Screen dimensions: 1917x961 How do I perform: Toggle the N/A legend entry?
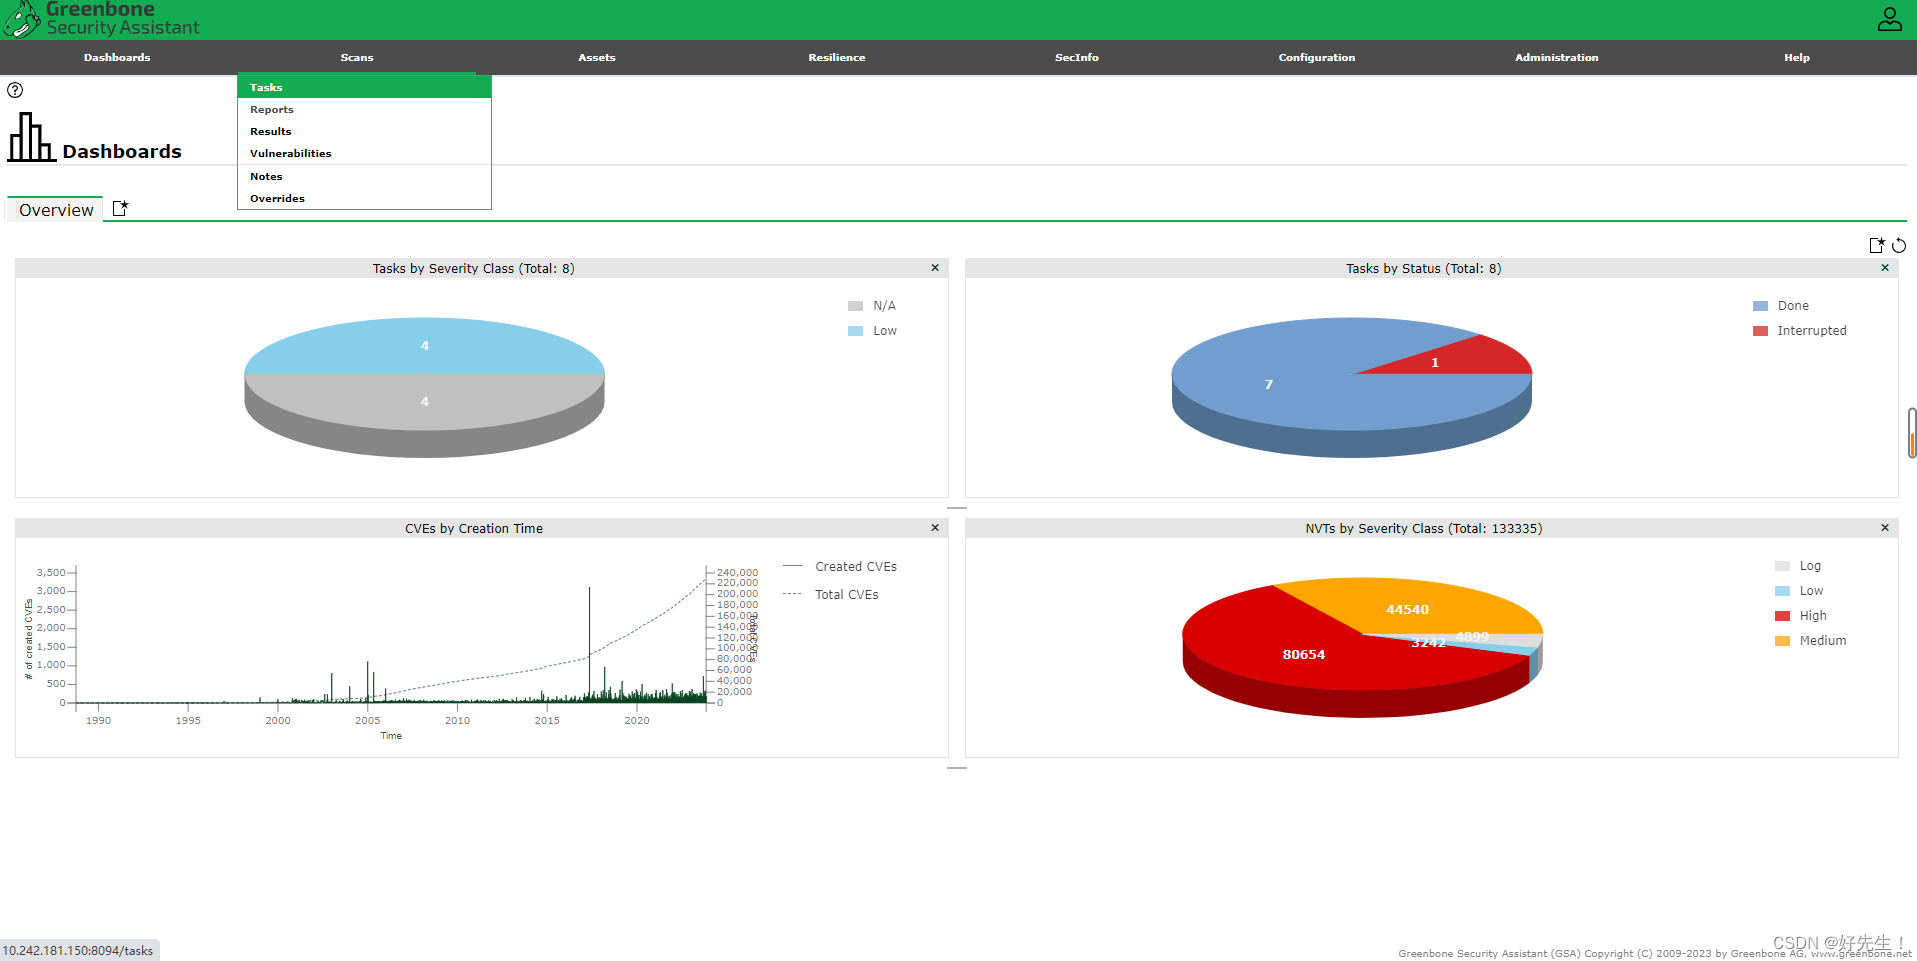coord(872,306)
